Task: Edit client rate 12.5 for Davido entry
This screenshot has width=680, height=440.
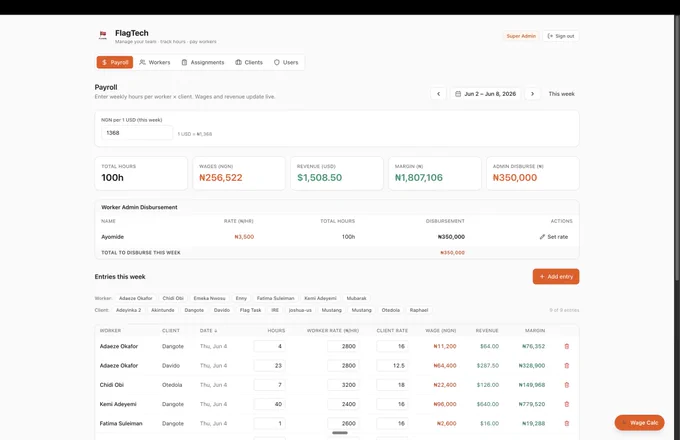Action: [x=392, y=365]
